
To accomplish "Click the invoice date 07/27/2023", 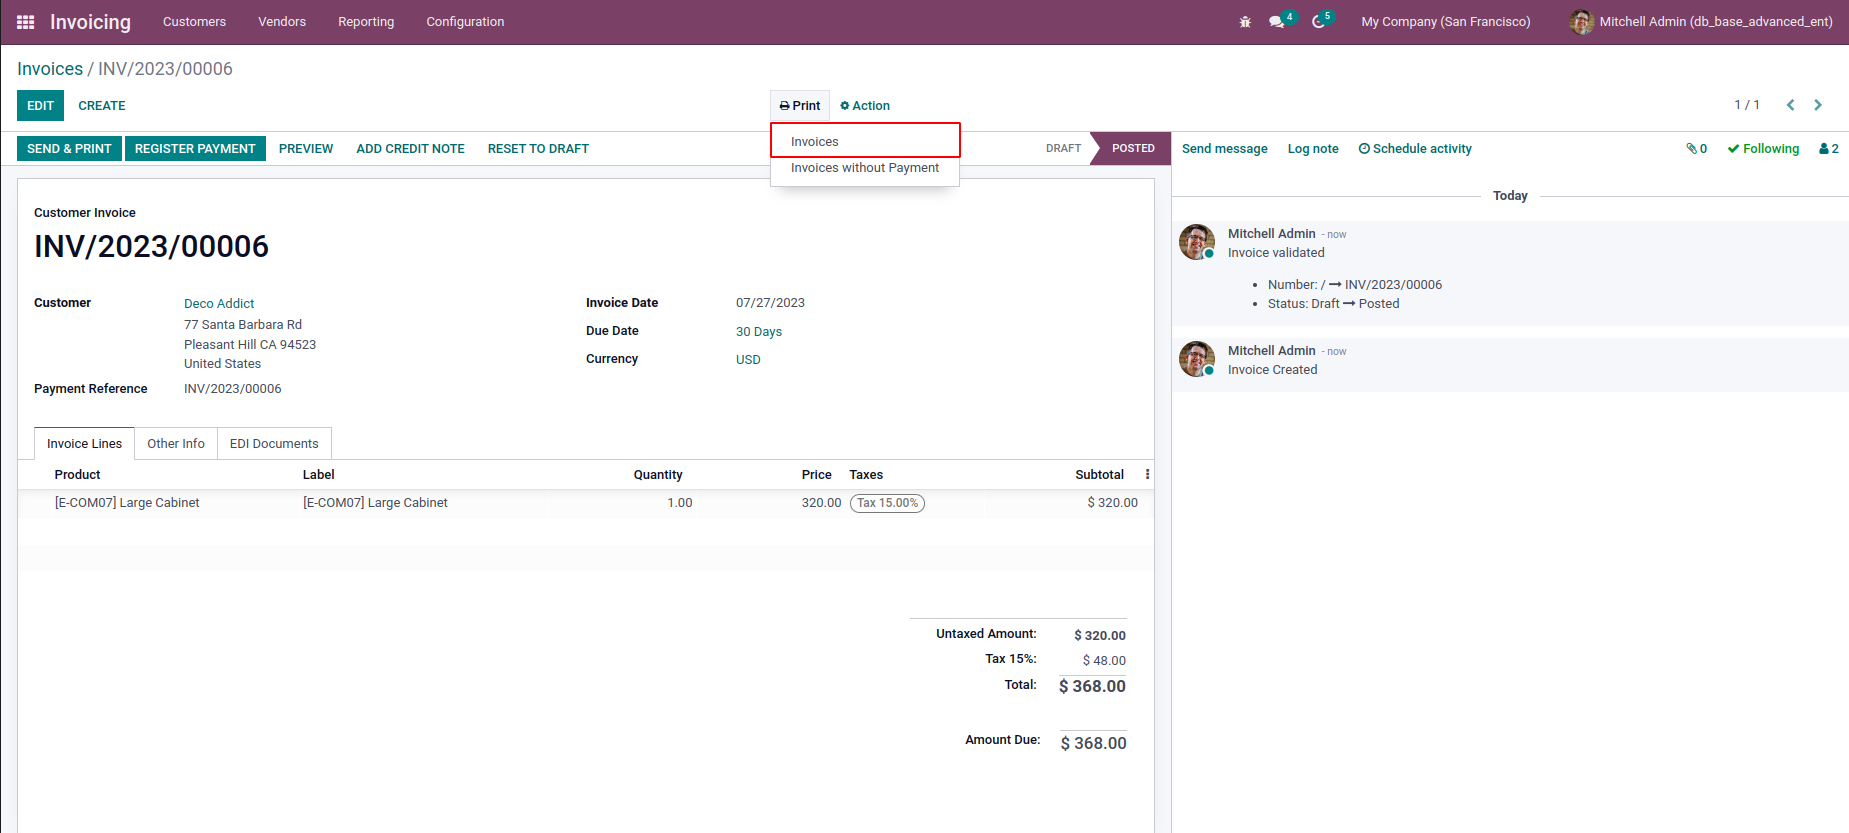I will 770,303.
